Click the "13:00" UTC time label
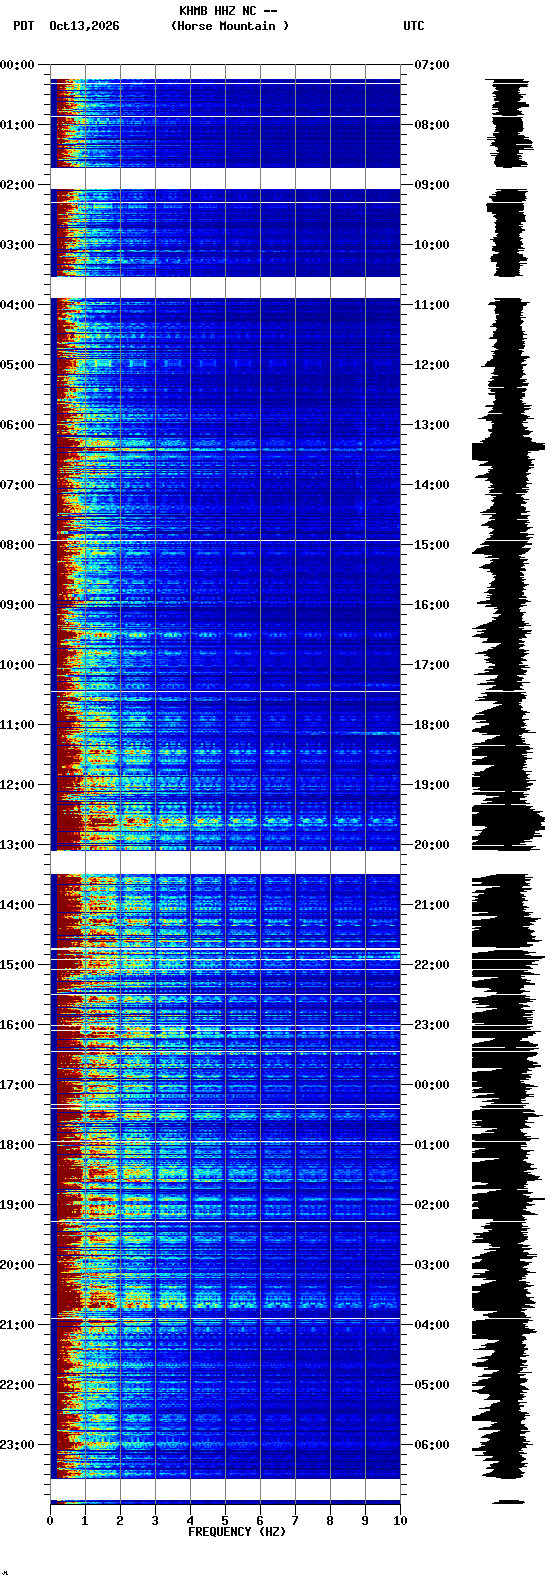 point(432,425)
